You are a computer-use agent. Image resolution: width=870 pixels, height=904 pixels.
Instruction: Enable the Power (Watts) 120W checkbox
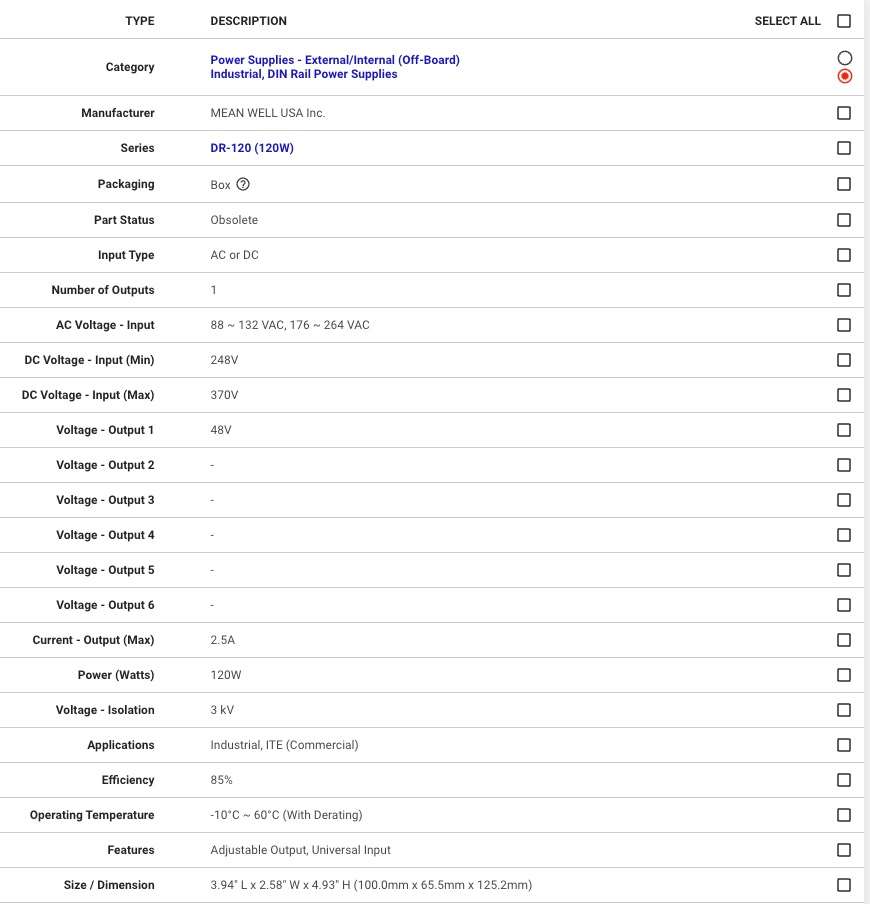844,675
